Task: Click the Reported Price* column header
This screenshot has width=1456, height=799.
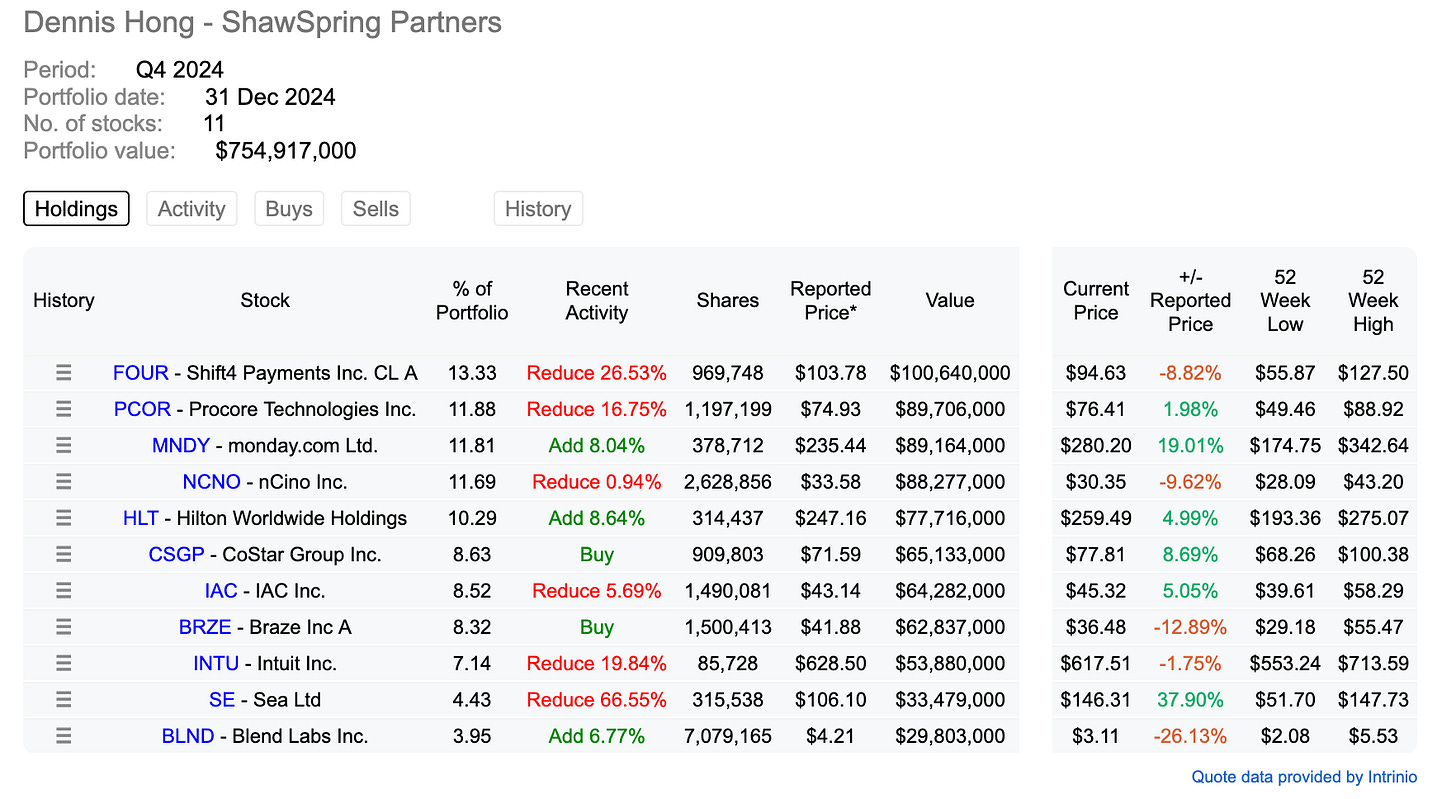Action: (x=831, y=301)
